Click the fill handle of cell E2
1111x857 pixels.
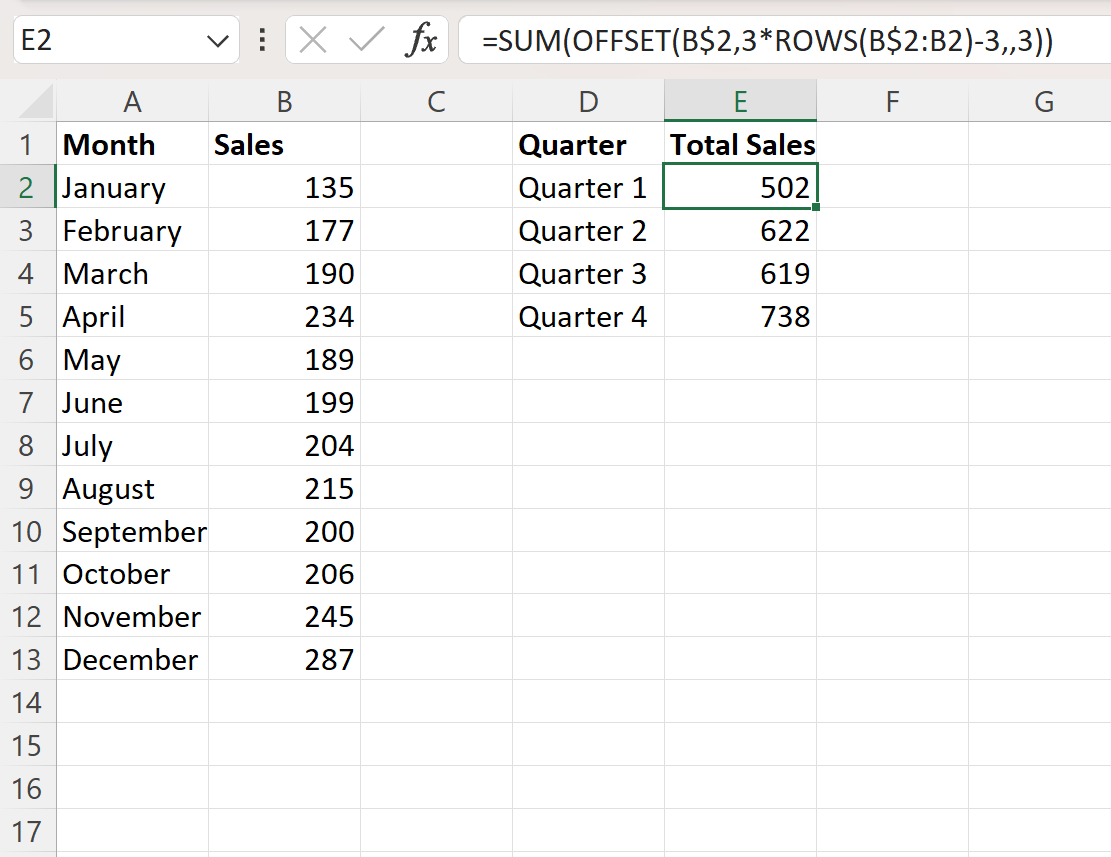pyautogui.click(x=816, y=207)
